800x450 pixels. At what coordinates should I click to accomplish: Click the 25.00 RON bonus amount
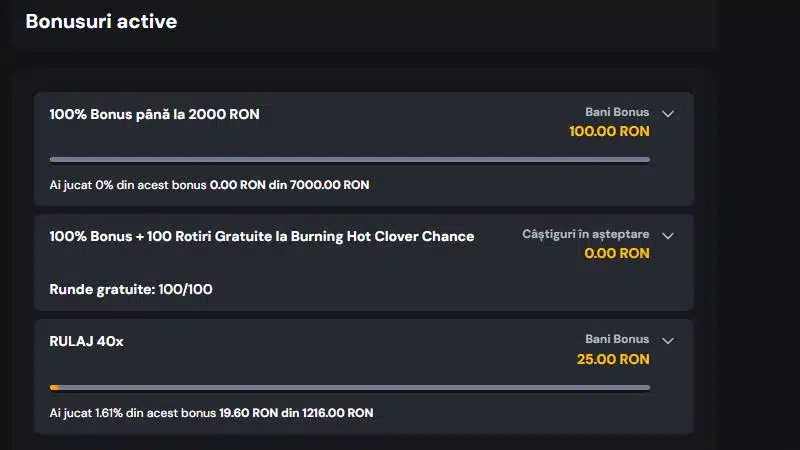click(x=613, y=359)
